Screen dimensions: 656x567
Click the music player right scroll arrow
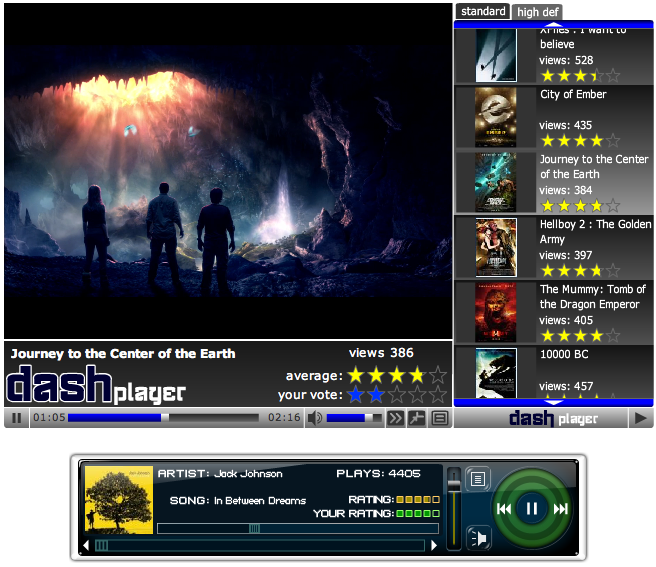pos(434,545)
